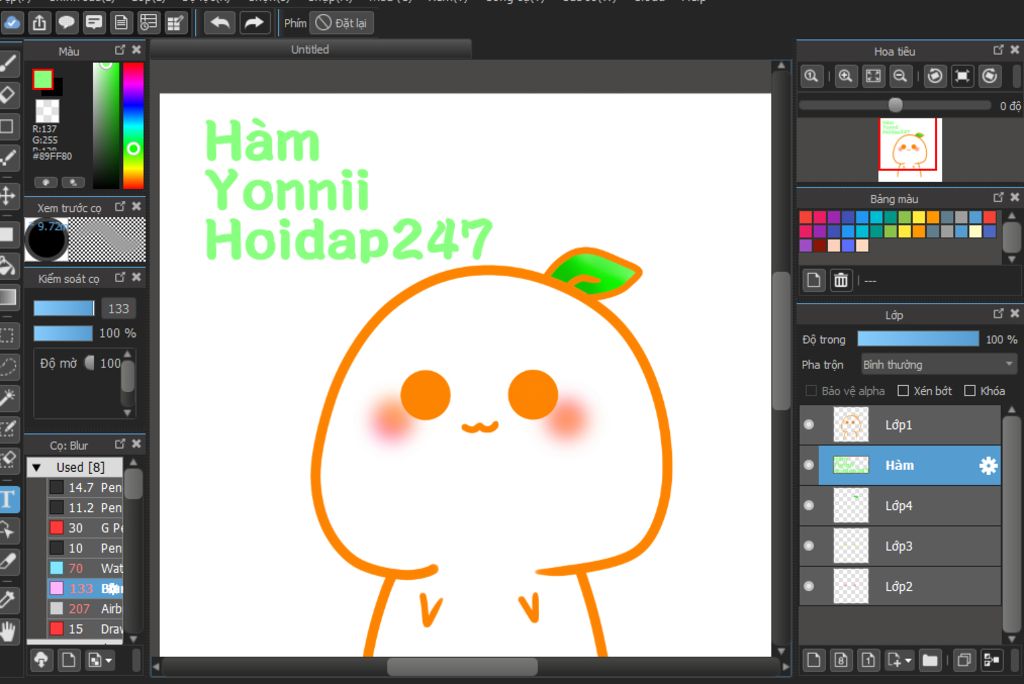Click the transparent color swatch in Màu panel
1024x684 pixels.
tap(47, 110)
